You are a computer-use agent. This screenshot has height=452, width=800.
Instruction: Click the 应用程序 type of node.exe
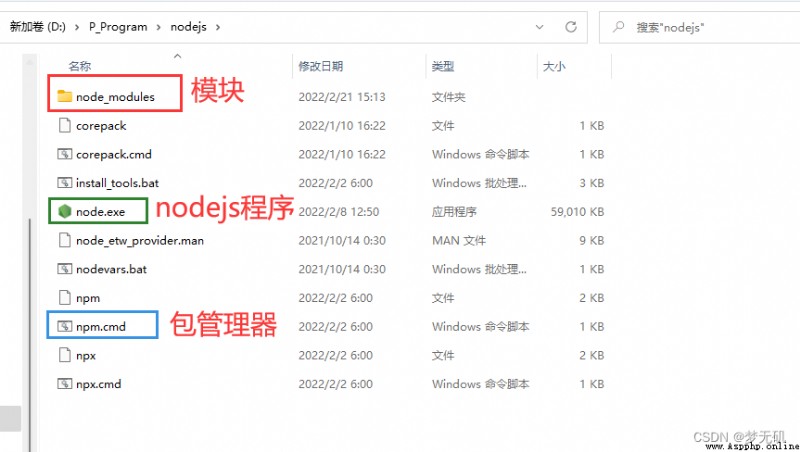tap(454, 212)
